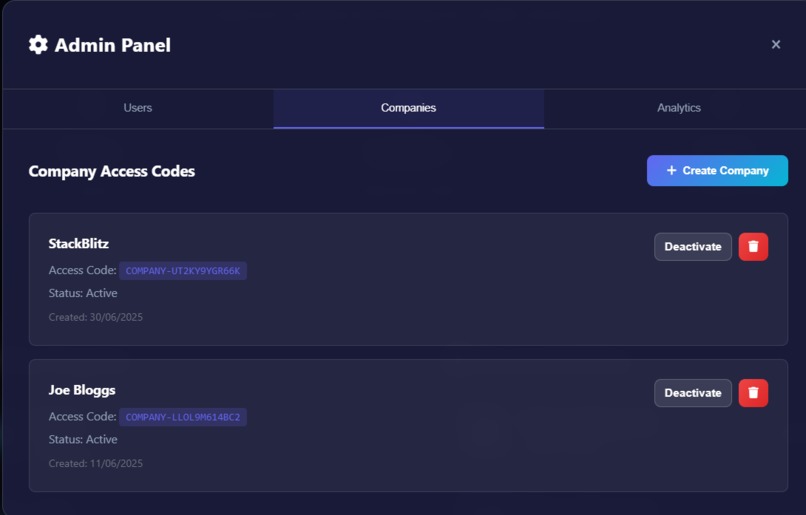Screen dimensions: 806x515
Task: Select the Joe Bloggs company name
Action: pyautogui.click(x=82, y=390)
